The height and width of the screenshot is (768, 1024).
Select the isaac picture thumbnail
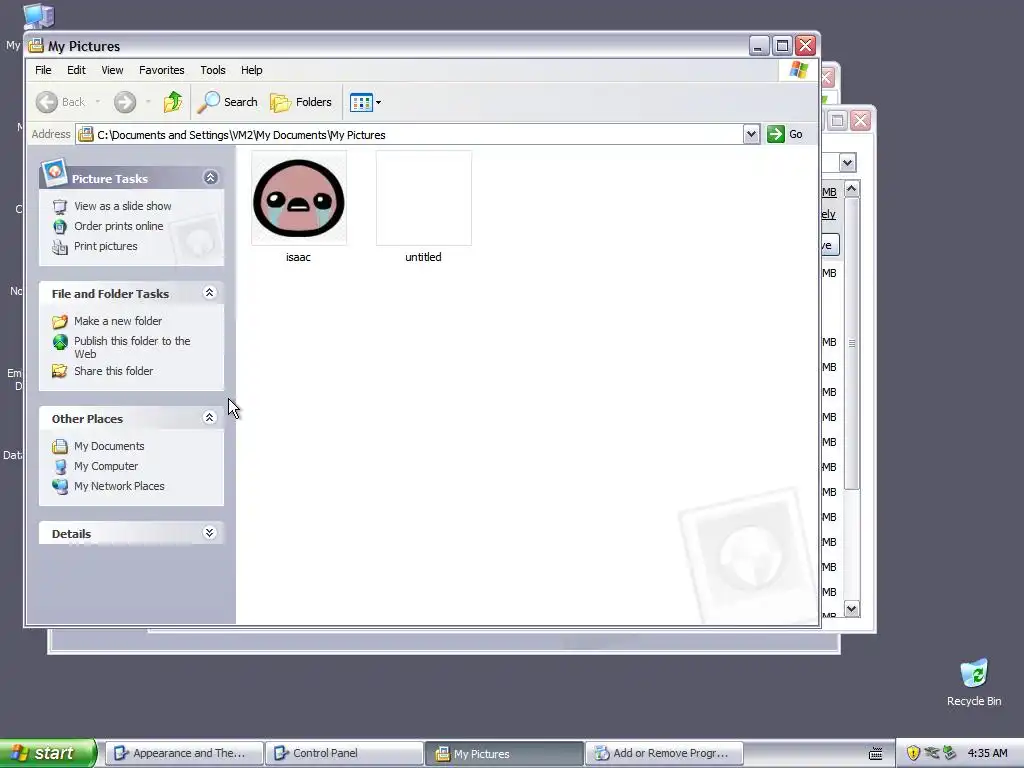(x=299, y=198)
